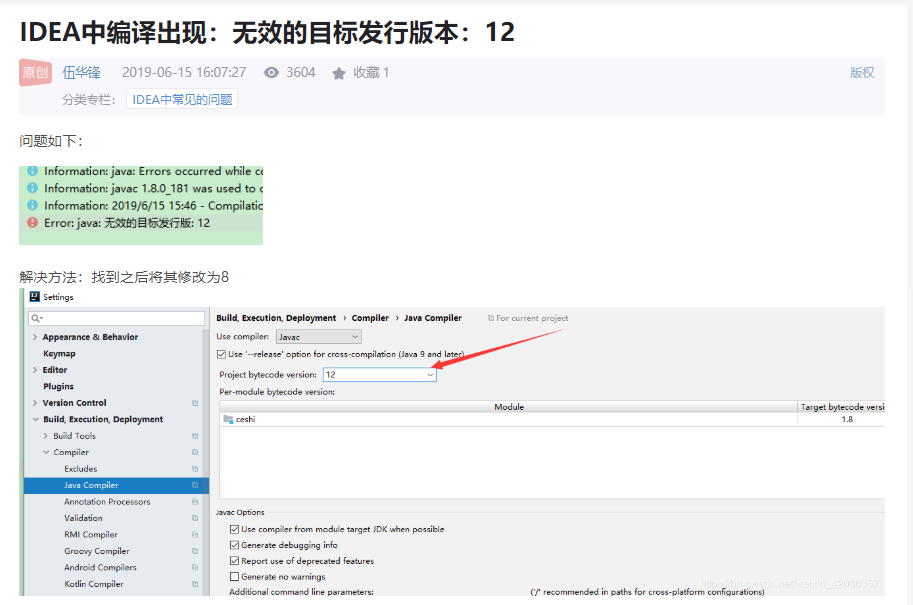The image size is (913, 605).
Task: Open IDEA中常见的问题 category link
Action: coord(182,100)
